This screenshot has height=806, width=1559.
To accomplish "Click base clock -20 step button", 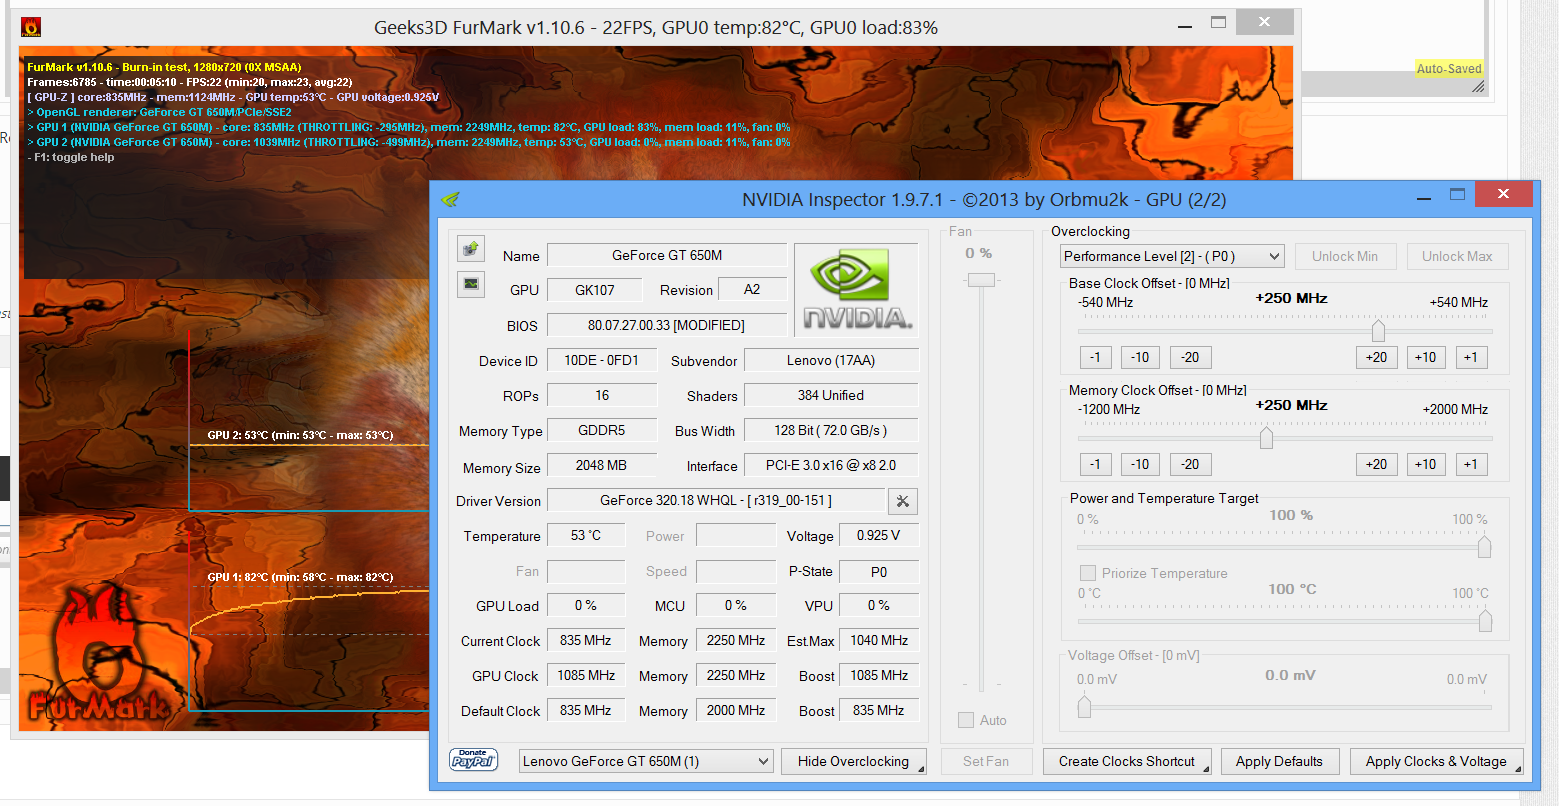I will 1190,357.
